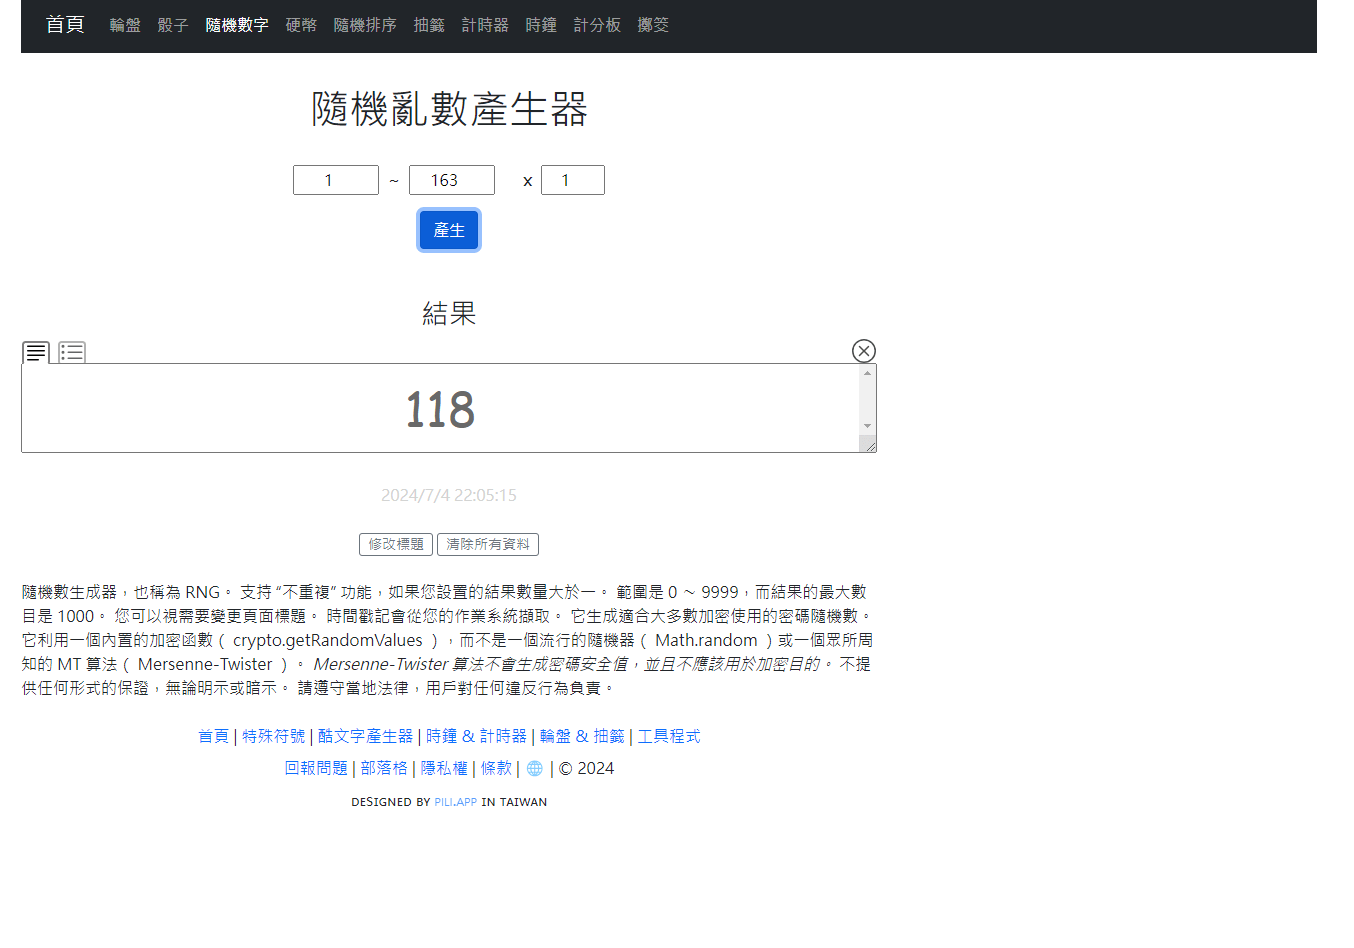Open the 回報問題 footer link
This screenshot has width=1354, height=948.
click(316, 768)
